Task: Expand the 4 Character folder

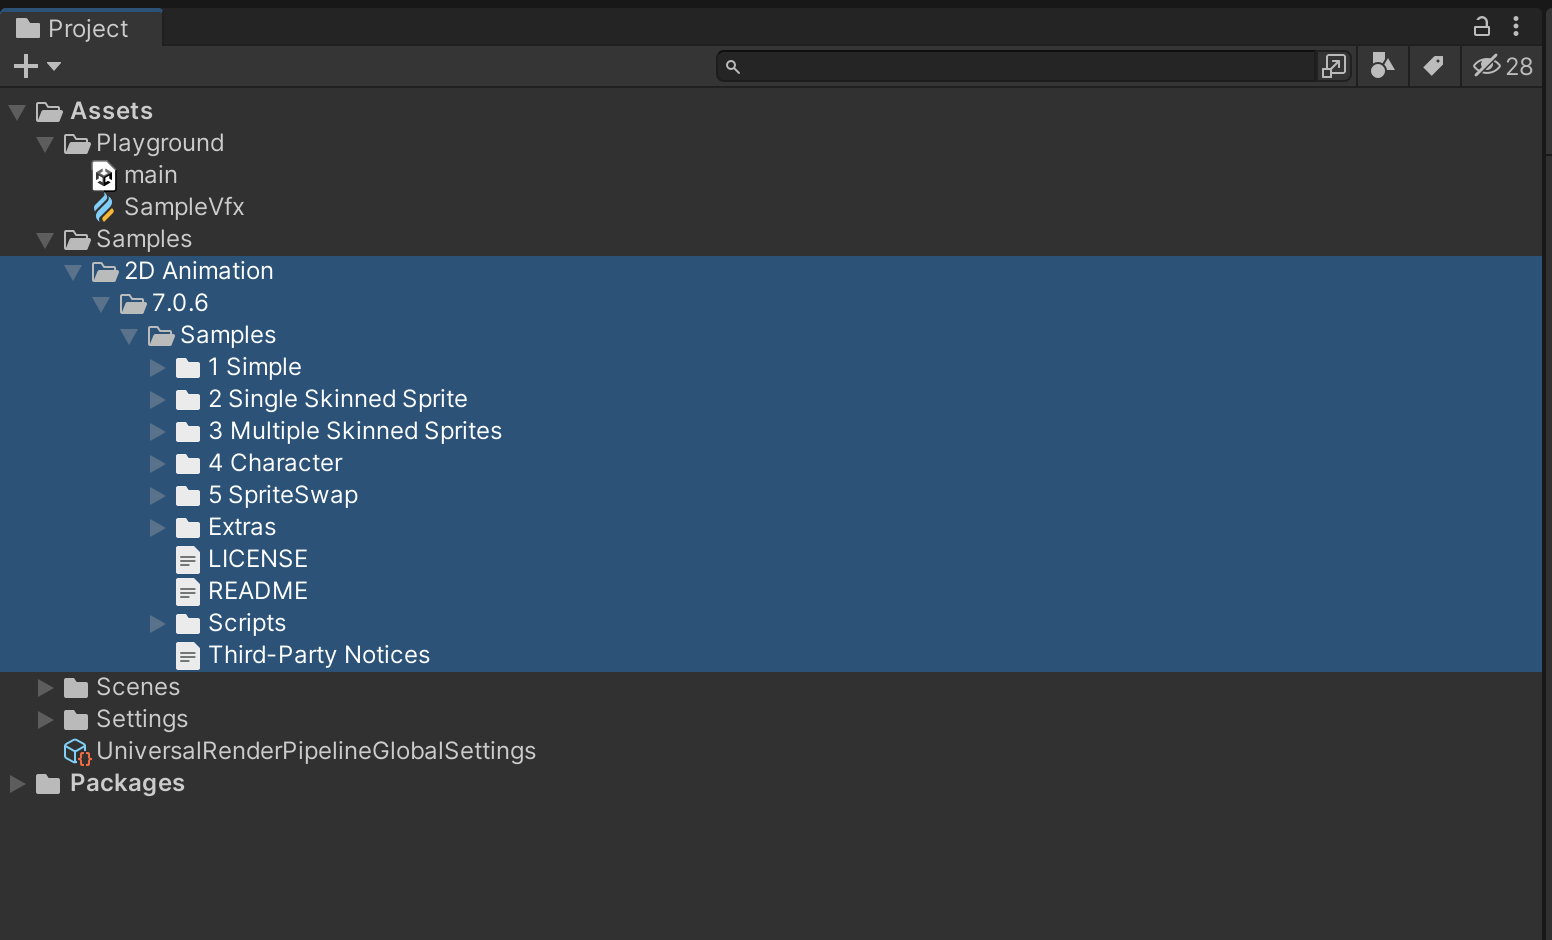Action: (x=157, y=463)
